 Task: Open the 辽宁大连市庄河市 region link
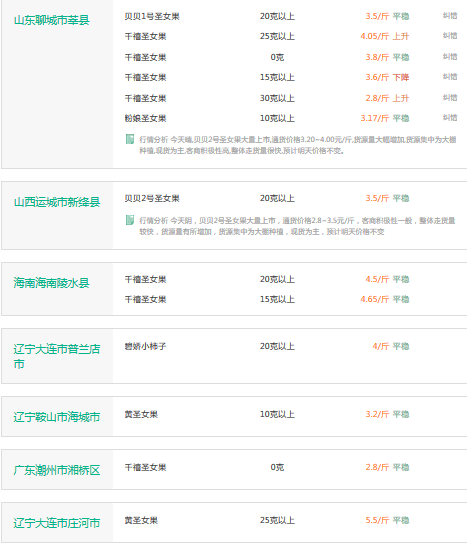click(x=57, y=523)
